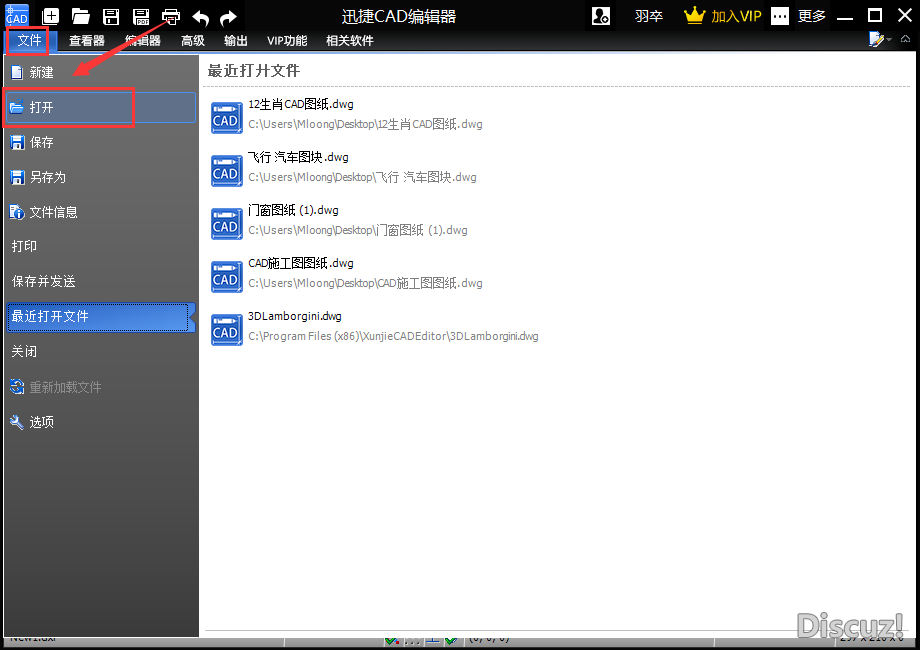Open recent file 3DLamborgini.dwg
The width and height of the screenshot is (920, 650).
295,316
